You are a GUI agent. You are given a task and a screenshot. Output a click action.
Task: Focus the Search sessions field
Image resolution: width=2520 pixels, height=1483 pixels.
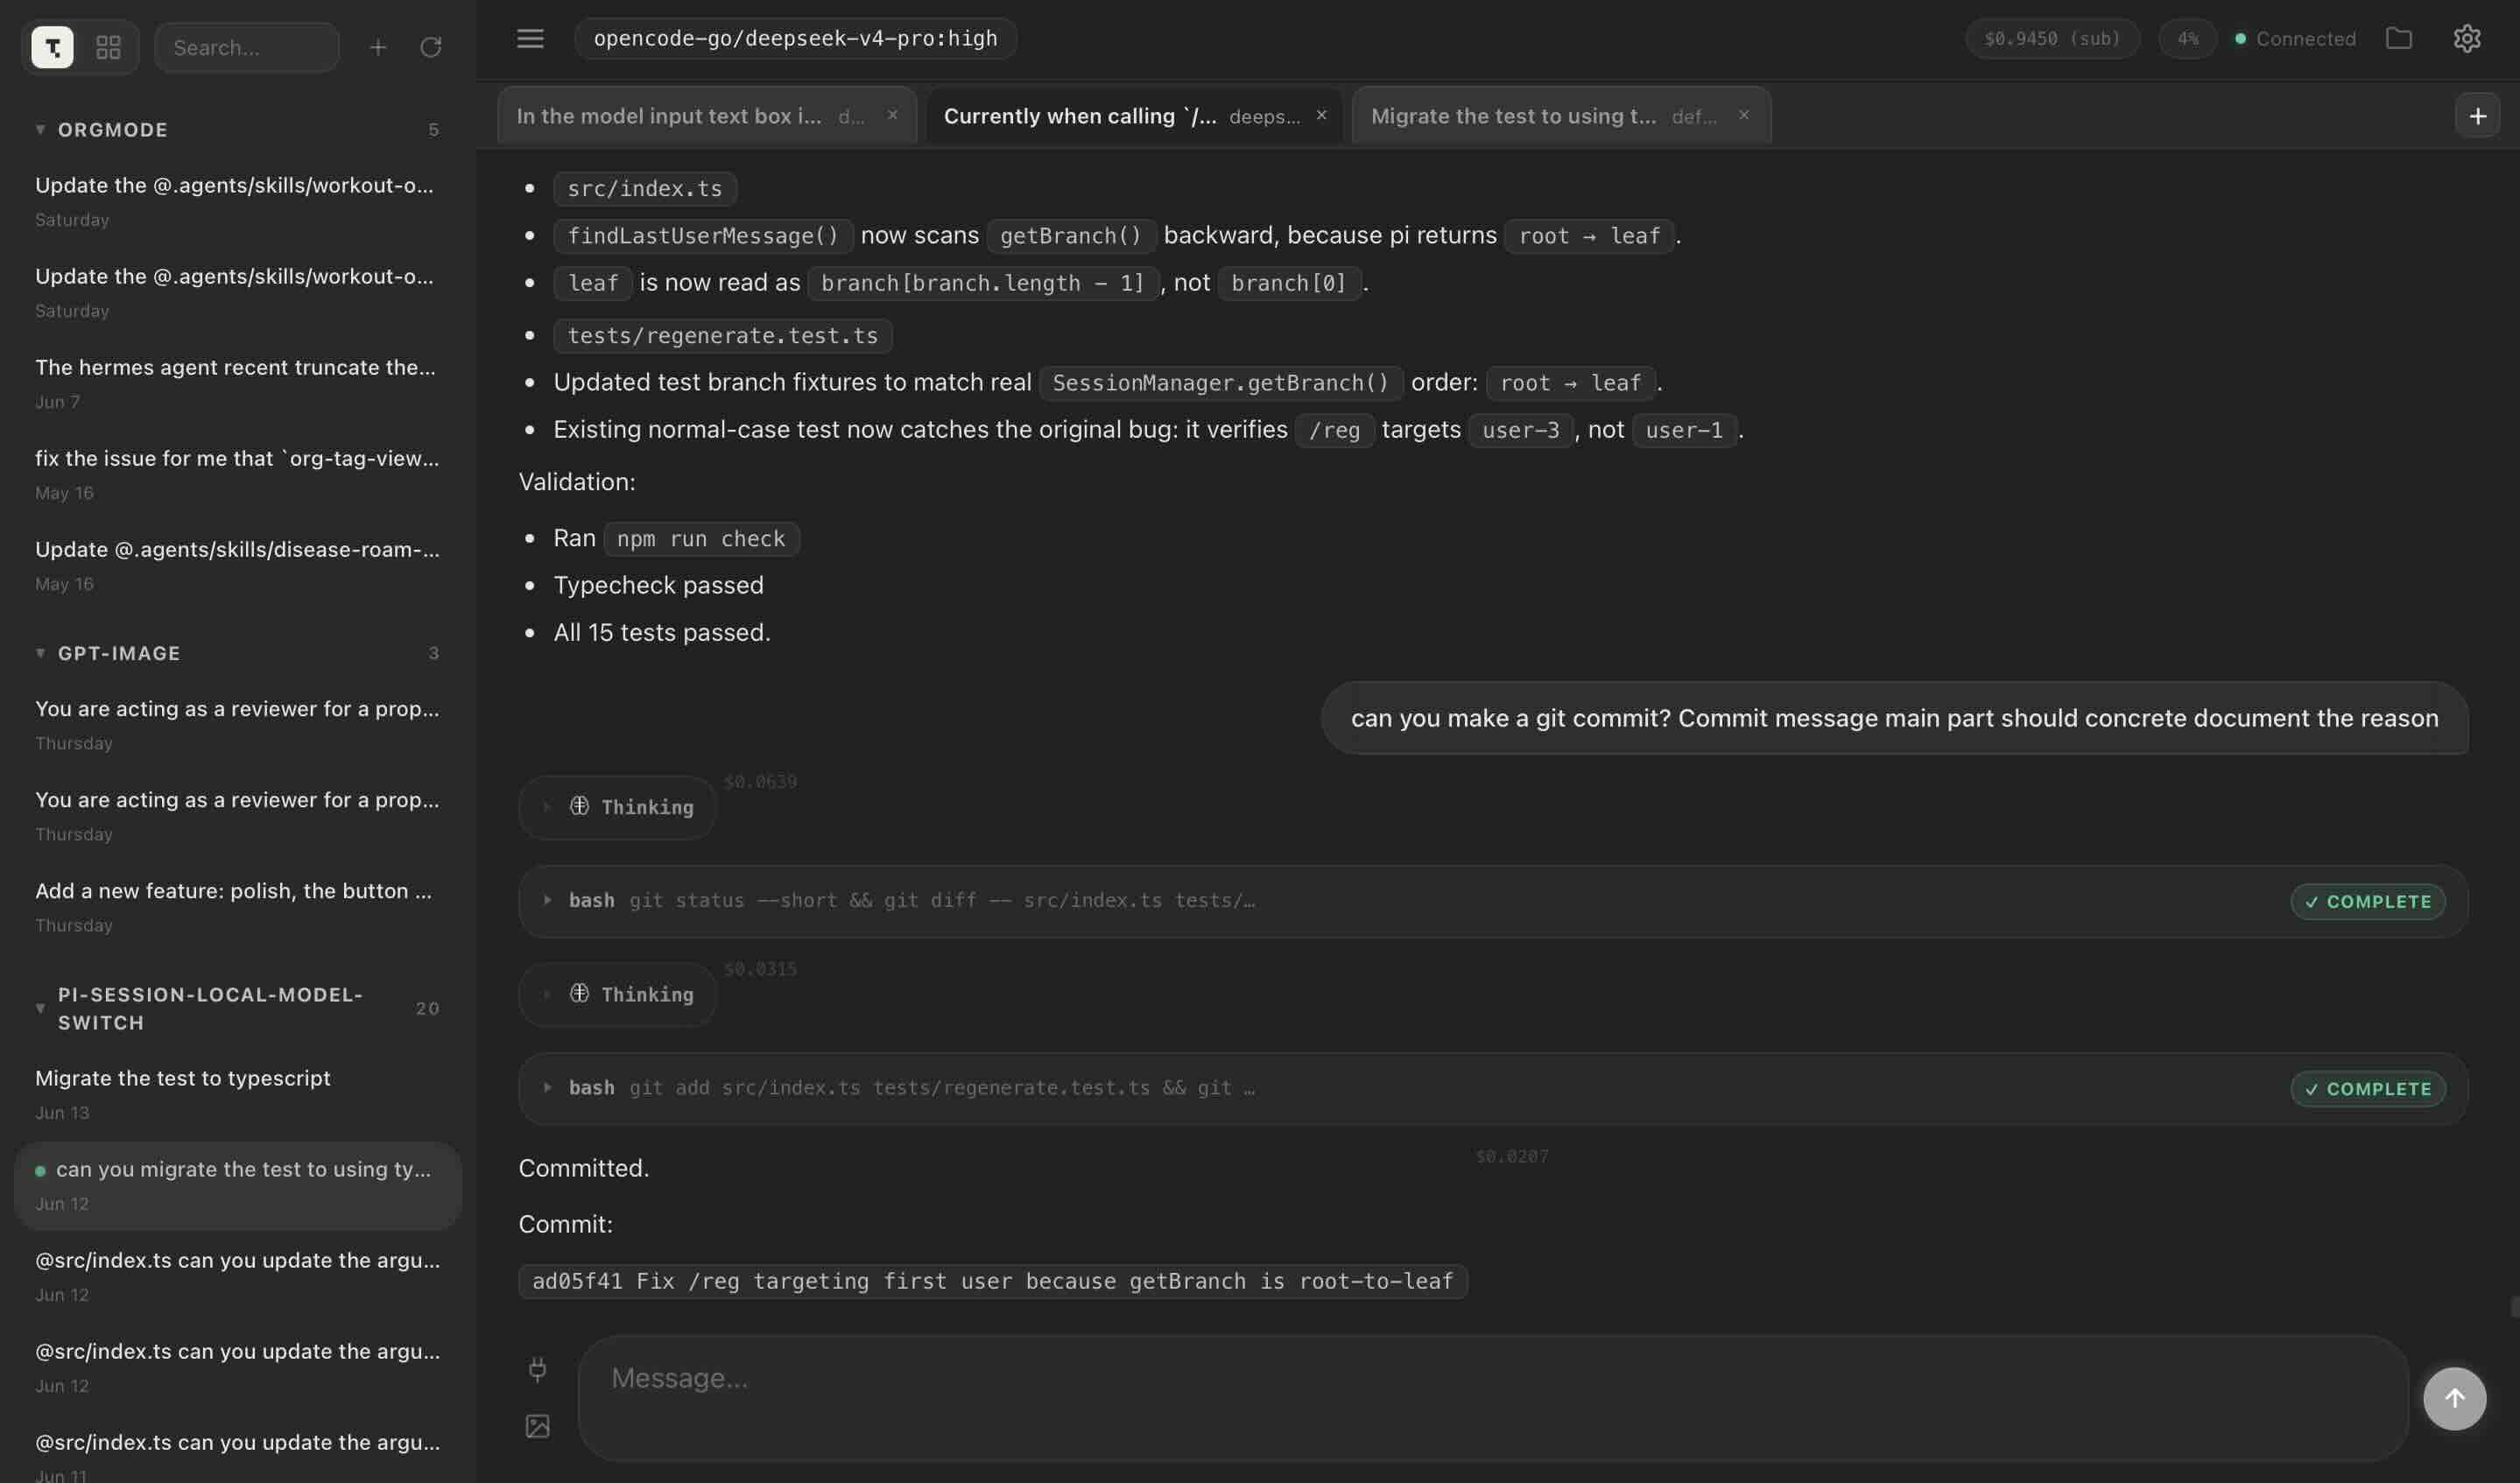(x=246, y=47)
